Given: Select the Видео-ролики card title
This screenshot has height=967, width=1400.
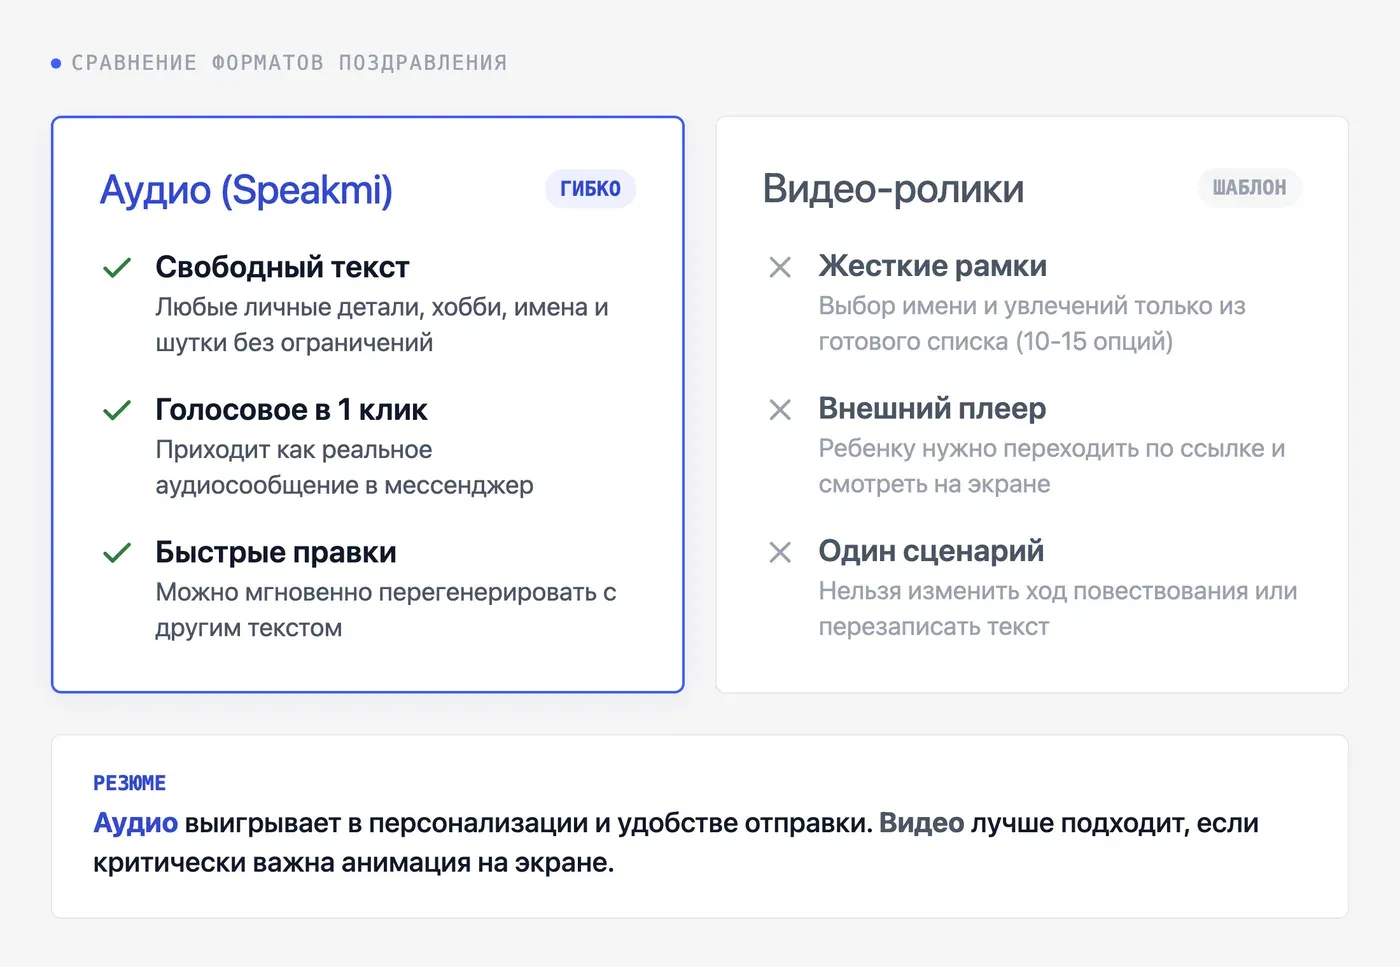Looking at the screenshot, I should pos(893,189).
